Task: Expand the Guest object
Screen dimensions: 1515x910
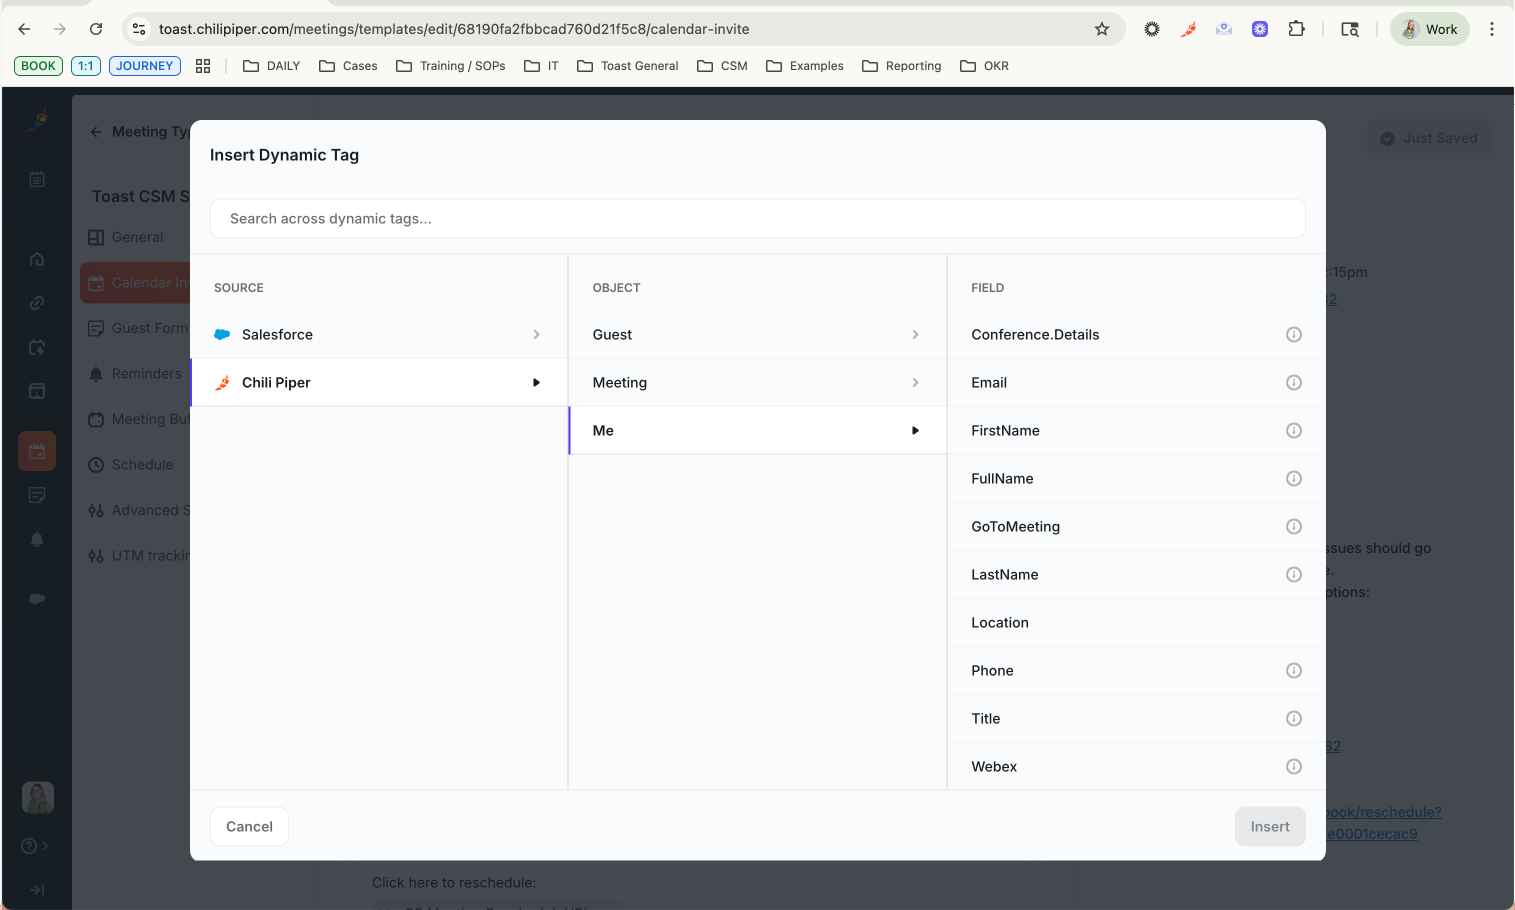Action: point(756,335)
